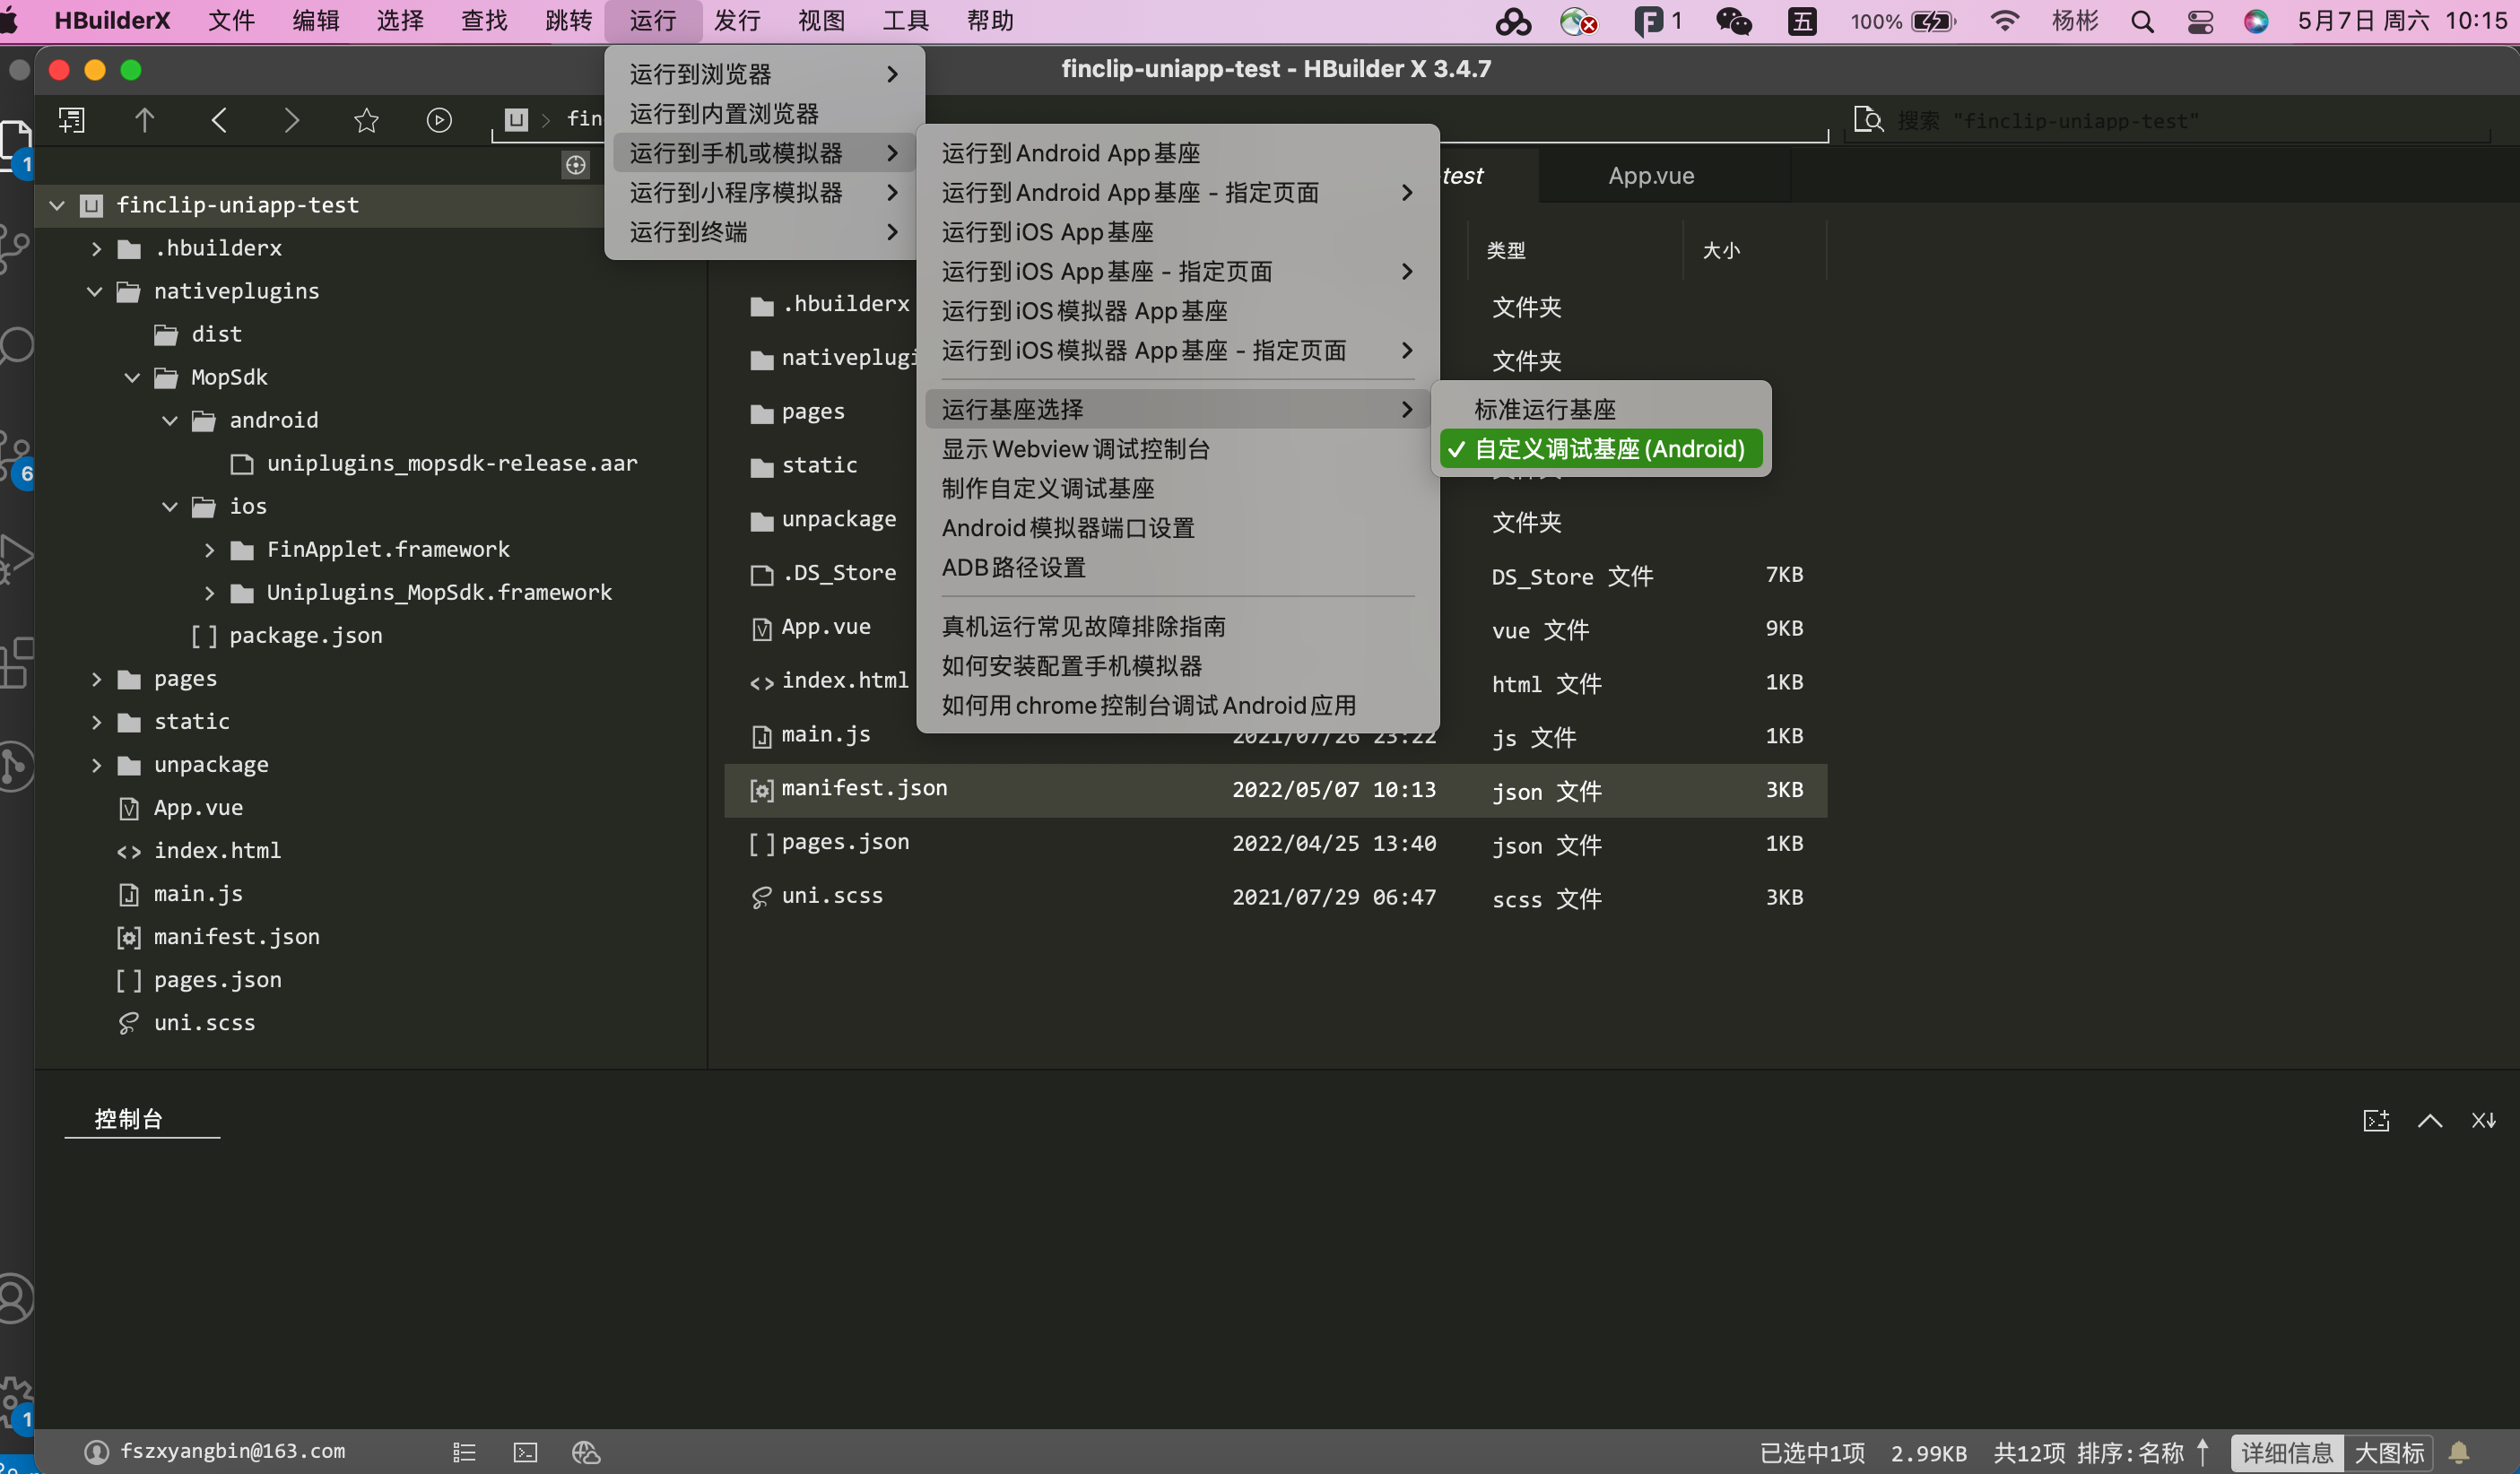This screenshot has width=2520, height=1474.
Task: Click the navigate back arrow icon
Action: 219,121
